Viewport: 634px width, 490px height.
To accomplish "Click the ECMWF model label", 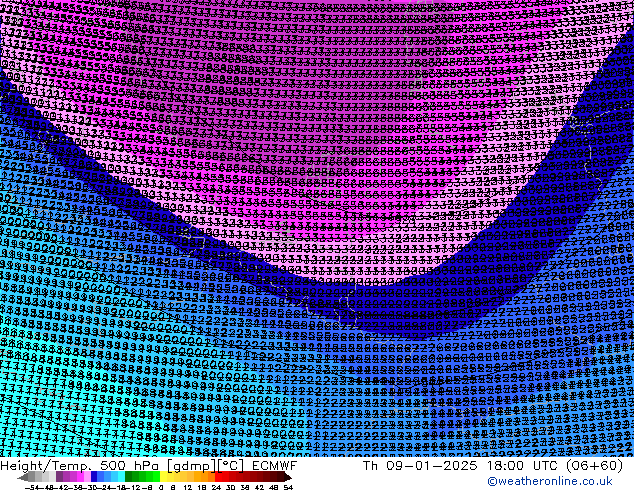I will click(275, 466).
